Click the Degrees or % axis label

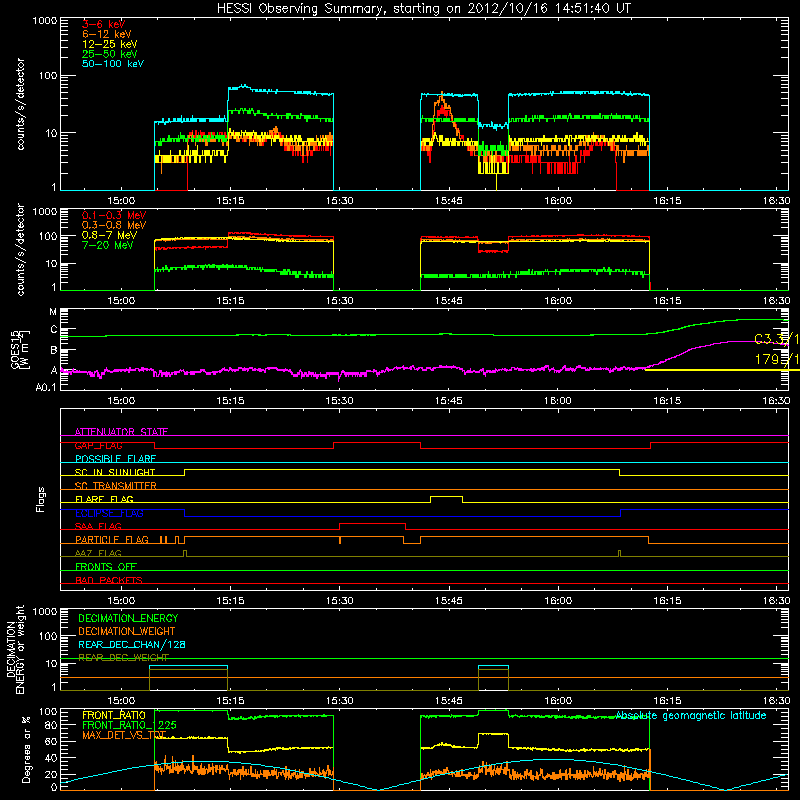coord(26,749)
